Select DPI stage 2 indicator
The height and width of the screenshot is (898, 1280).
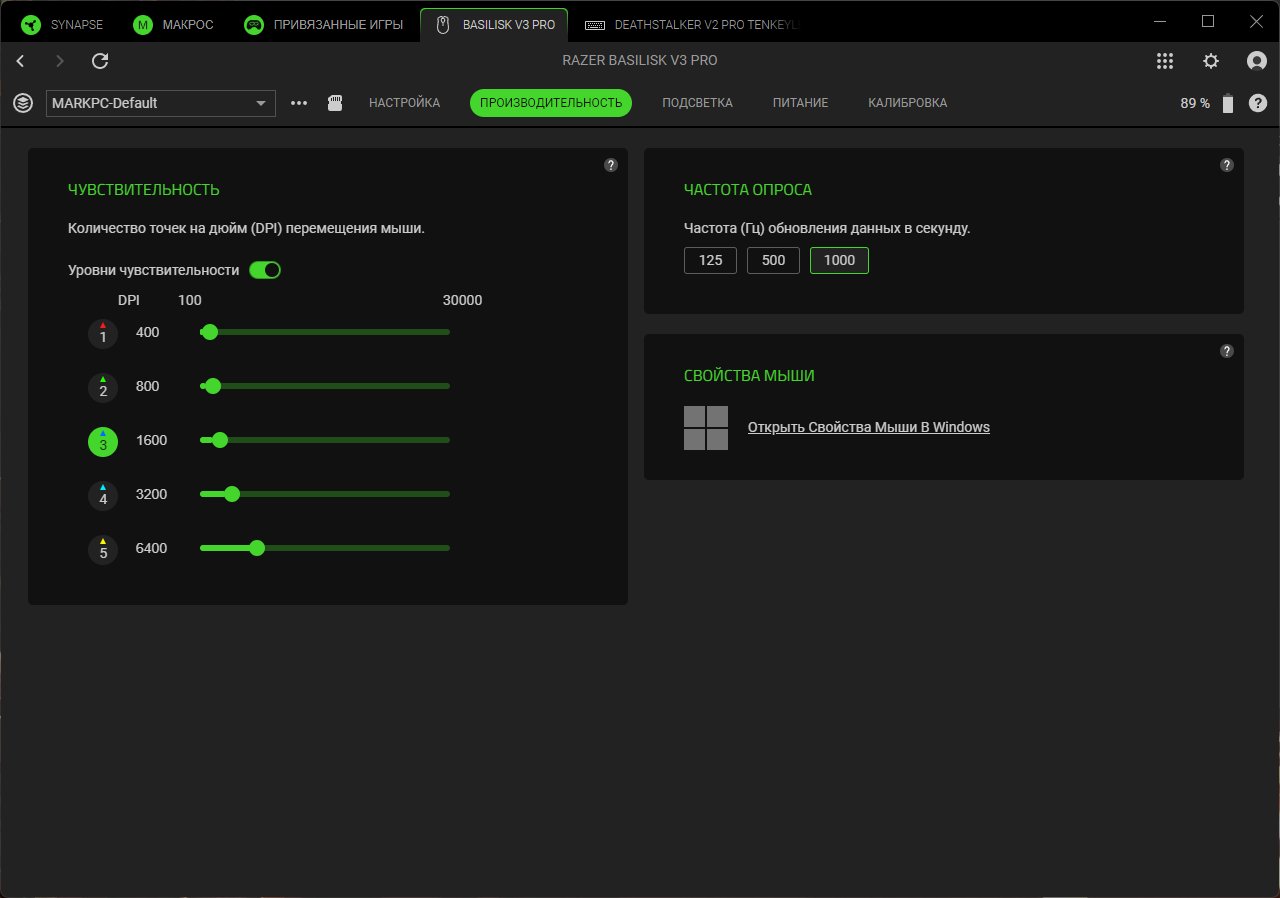pyautogui.click(x=103, y=387)
